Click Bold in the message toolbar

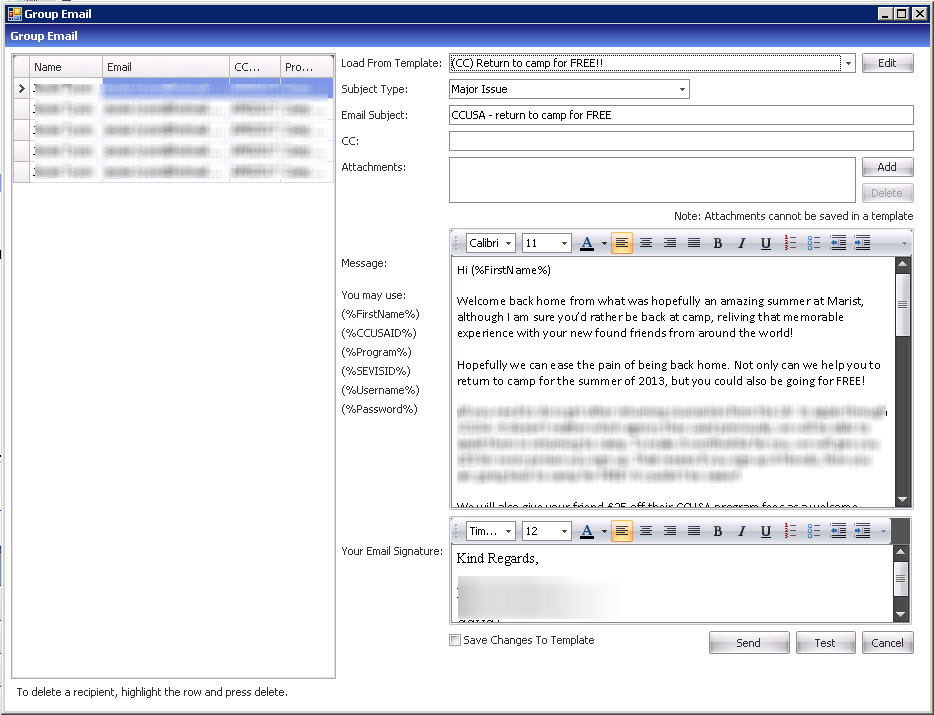click(717, 243)
